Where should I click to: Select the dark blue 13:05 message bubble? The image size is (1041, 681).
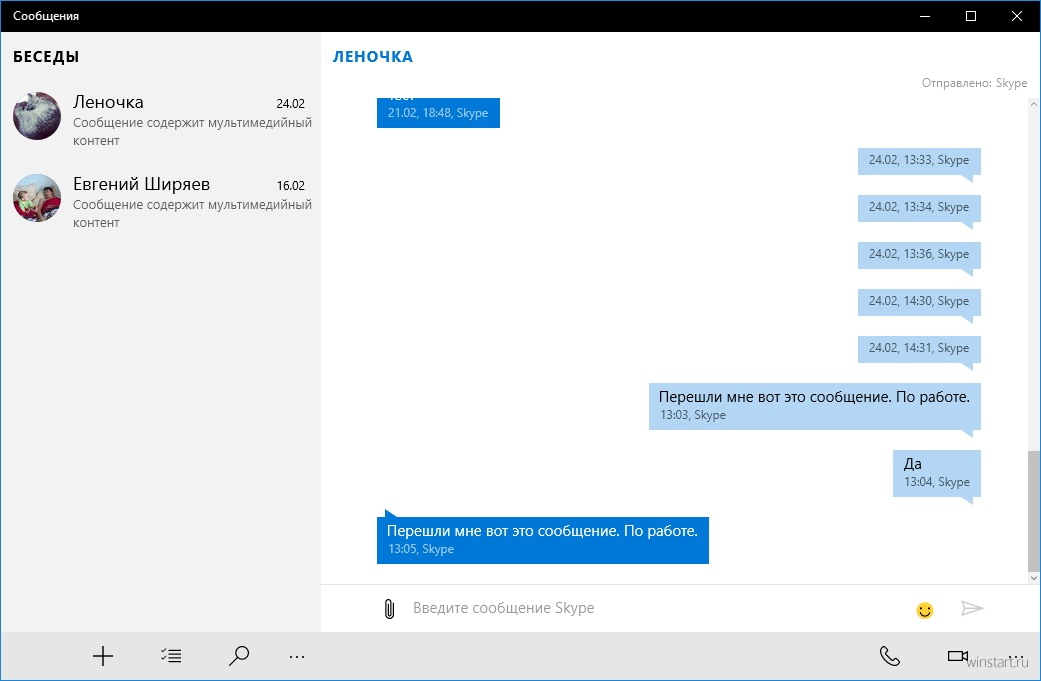click(542, 539)
